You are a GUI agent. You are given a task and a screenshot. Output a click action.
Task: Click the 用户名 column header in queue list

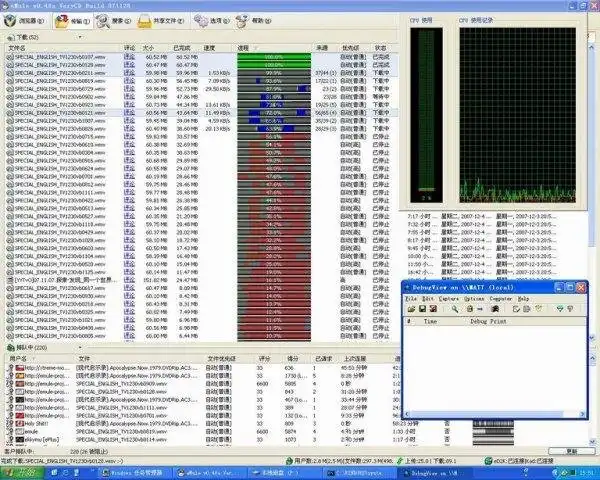coord(18,359)
